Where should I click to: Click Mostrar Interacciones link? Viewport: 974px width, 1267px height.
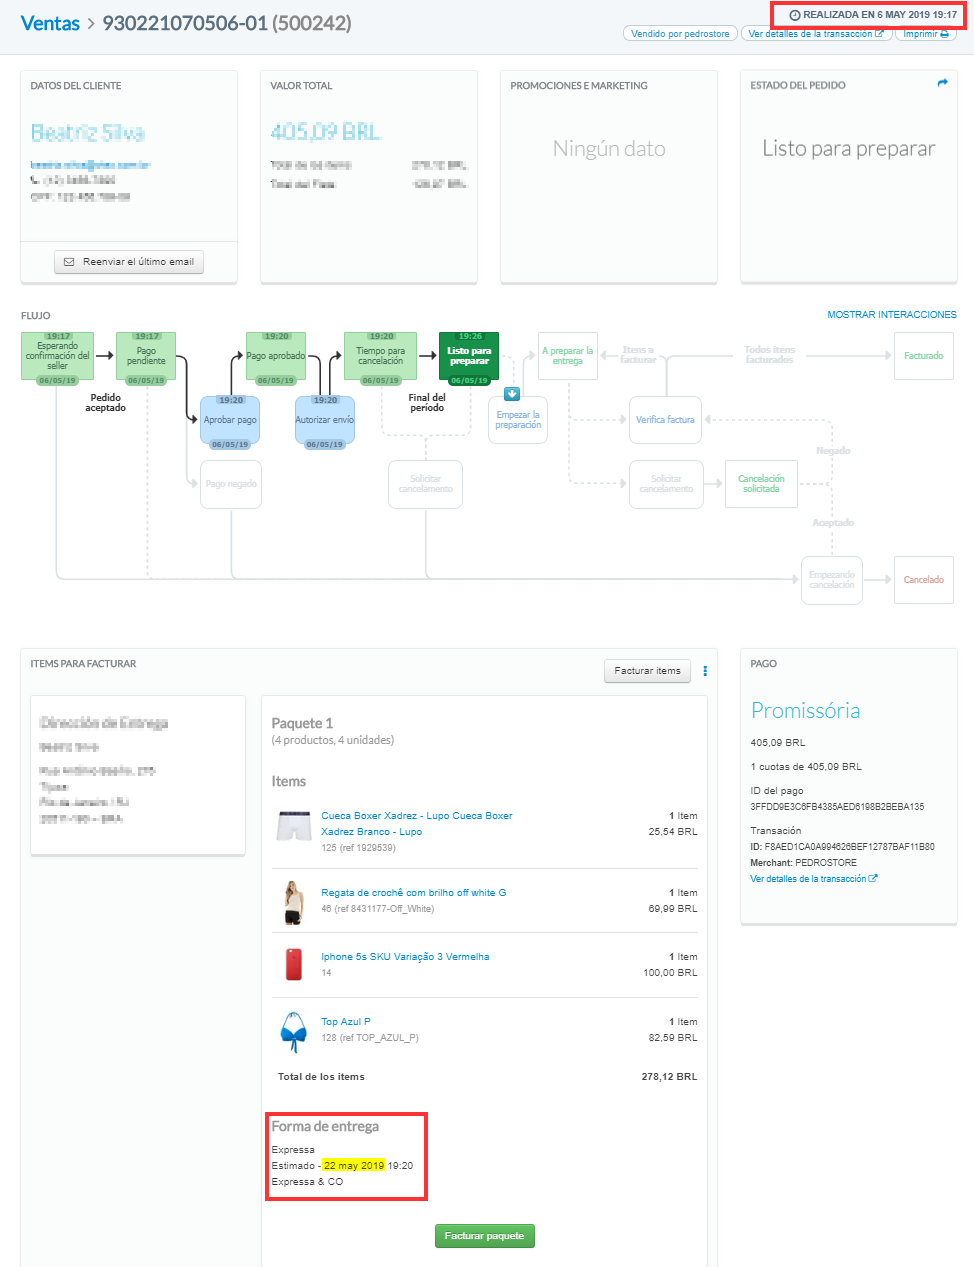point(891,315)
